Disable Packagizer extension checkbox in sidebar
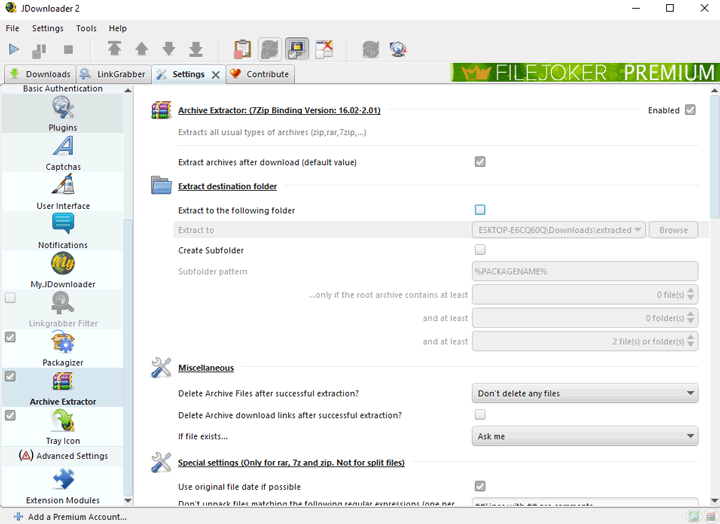 point(10,337)
